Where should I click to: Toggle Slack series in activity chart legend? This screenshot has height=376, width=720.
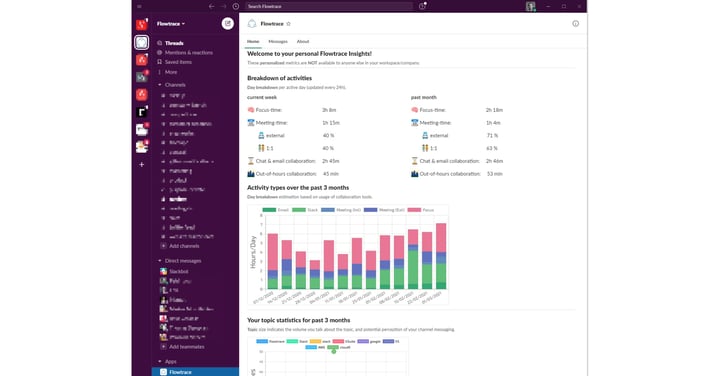click(305, 210)
